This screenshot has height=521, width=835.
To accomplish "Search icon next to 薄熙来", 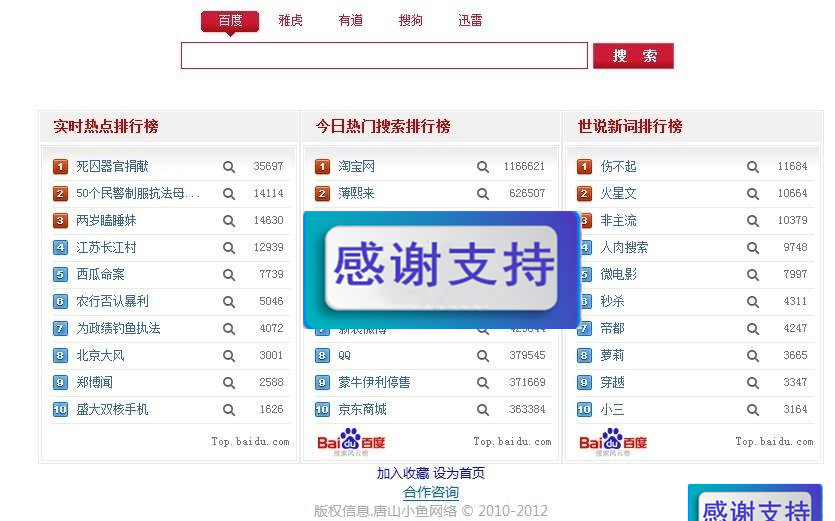I will (483, 194).
